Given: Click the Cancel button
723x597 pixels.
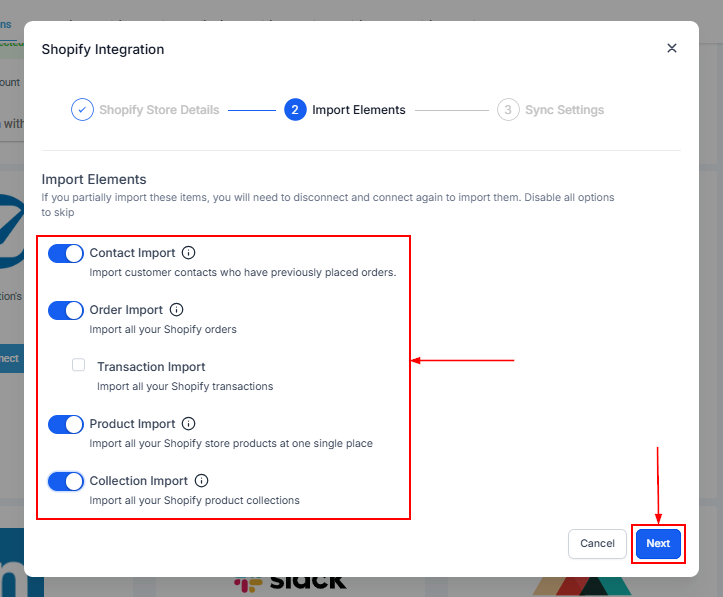Looking at the screenshot, I should tap(597, 544).
